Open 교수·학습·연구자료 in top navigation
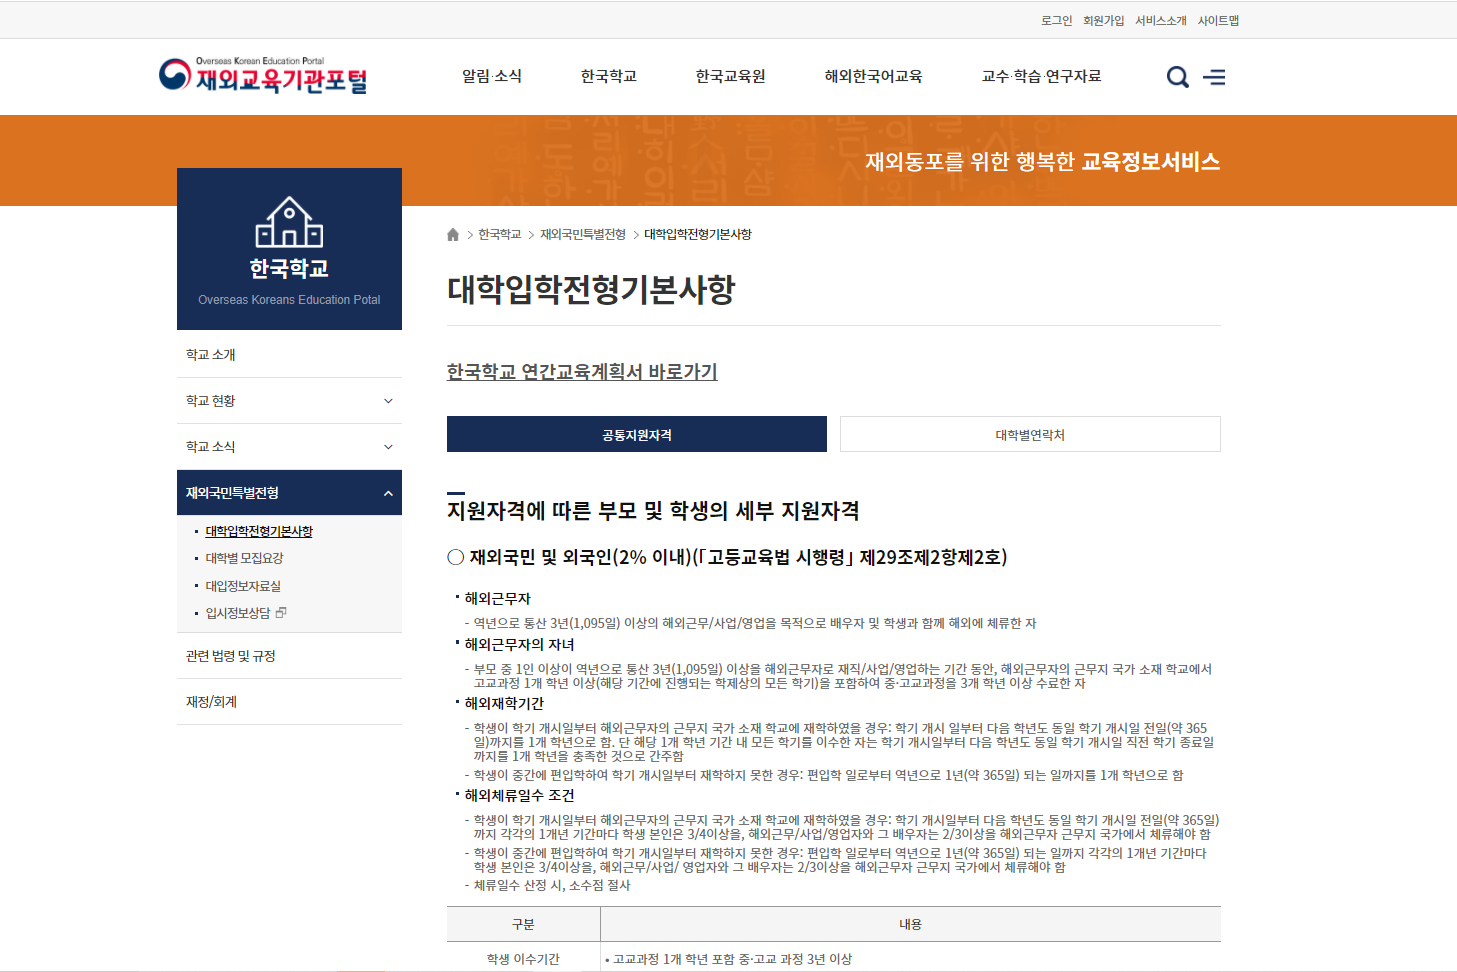Viewport: 1457px width, 972px height. [x=1041, y=76]
